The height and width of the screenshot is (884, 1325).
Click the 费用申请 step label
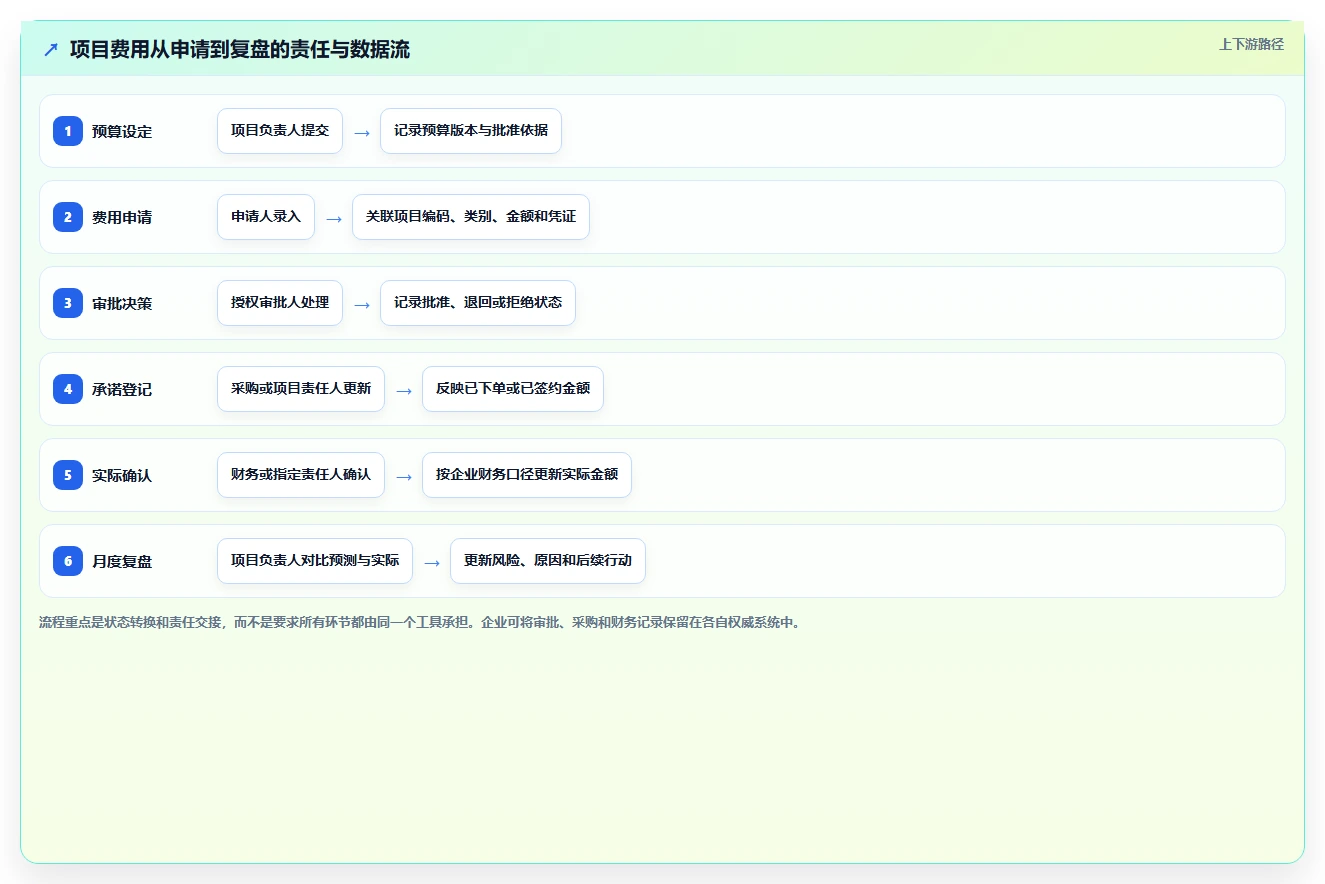pyautogui.click(x=122, y=218)
